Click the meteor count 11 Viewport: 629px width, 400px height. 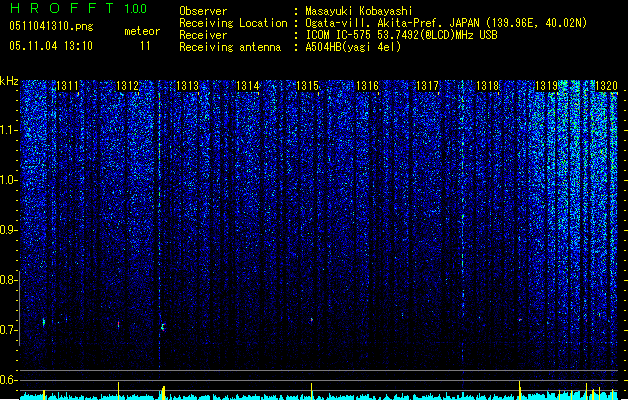(x=145, y=46)
